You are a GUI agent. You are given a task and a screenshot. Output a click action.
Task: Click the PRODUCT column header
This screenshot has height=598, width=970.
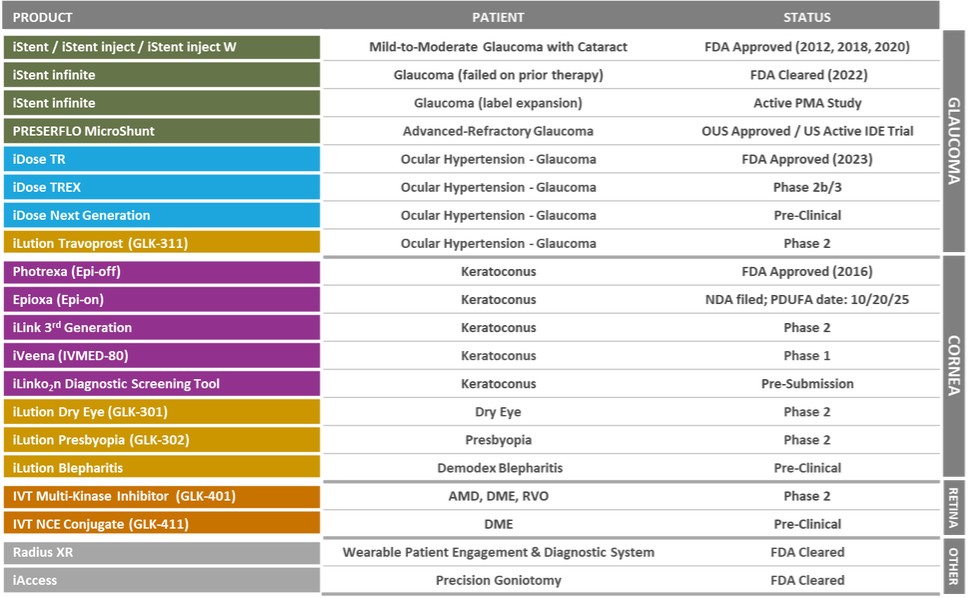(x=43, y=17)
